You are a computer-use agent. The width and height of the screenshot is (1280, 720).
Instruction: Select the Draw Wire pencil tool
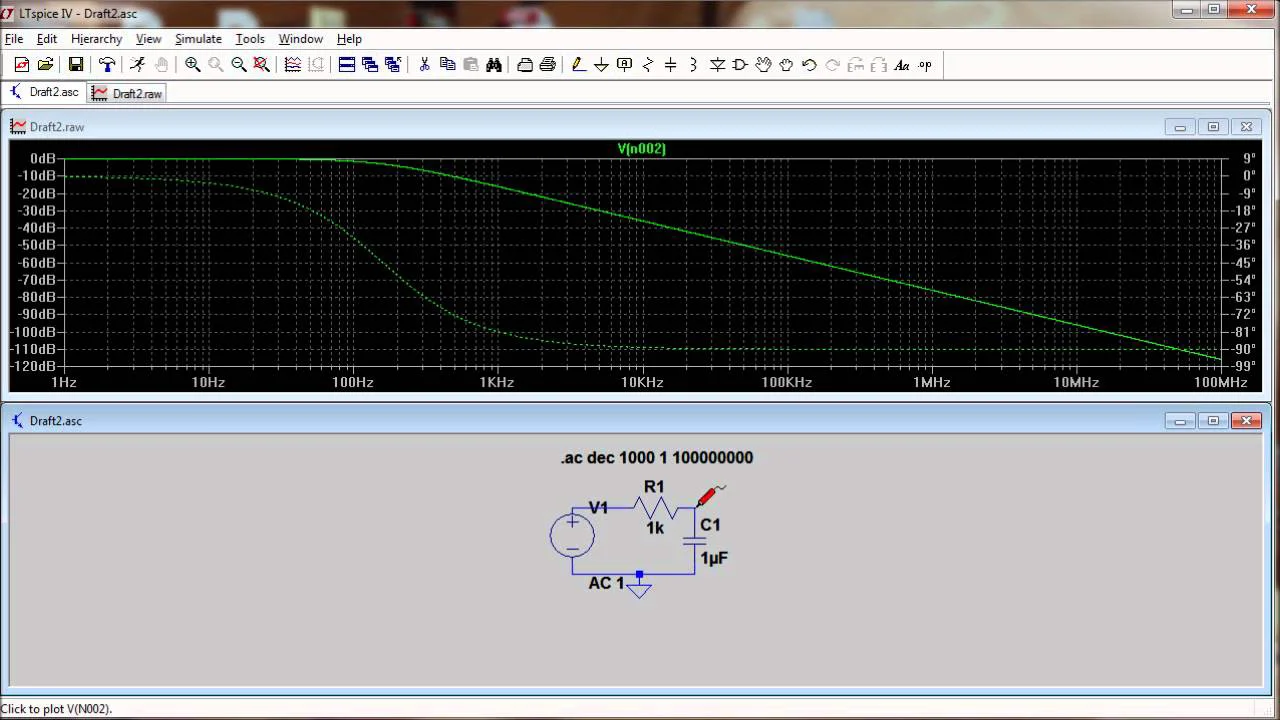coord(578,65)
